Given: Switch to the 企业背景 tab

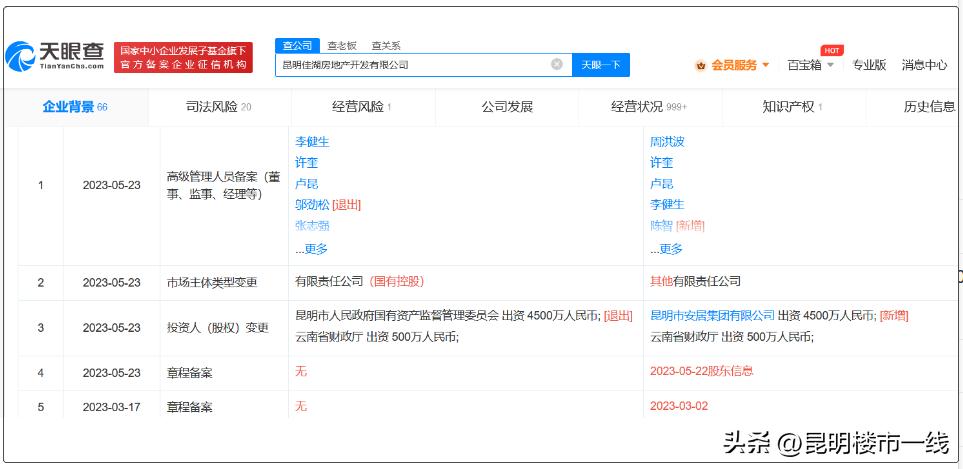Looking at the screenshot, I should point(75,107).
